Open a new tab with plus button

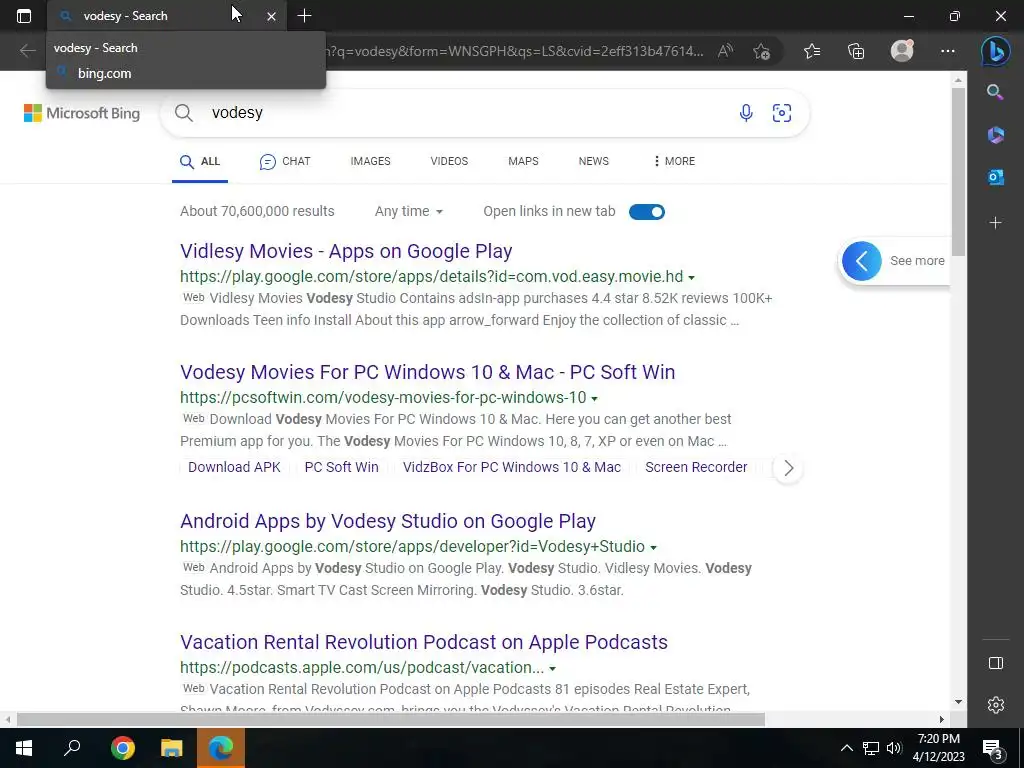(x=304, y=16)
